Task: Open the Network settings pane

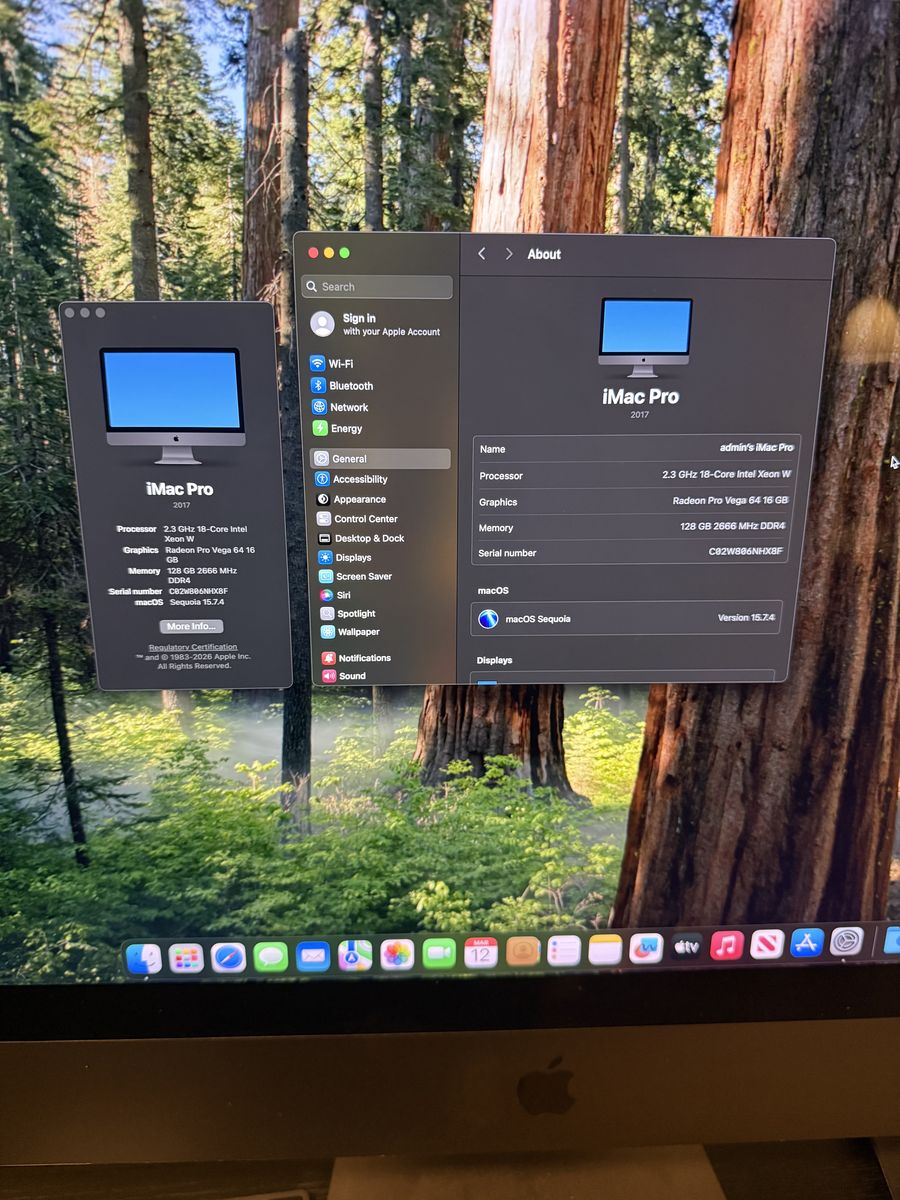Action: pos(348,408)
